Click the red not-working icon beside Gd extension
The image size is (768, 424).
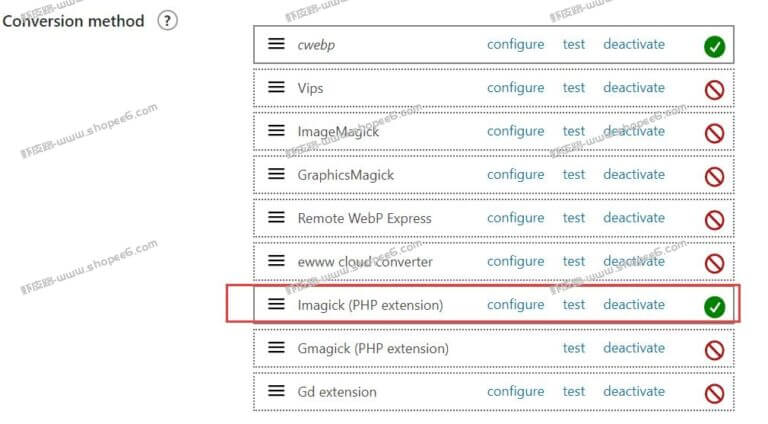click(715, 394)
